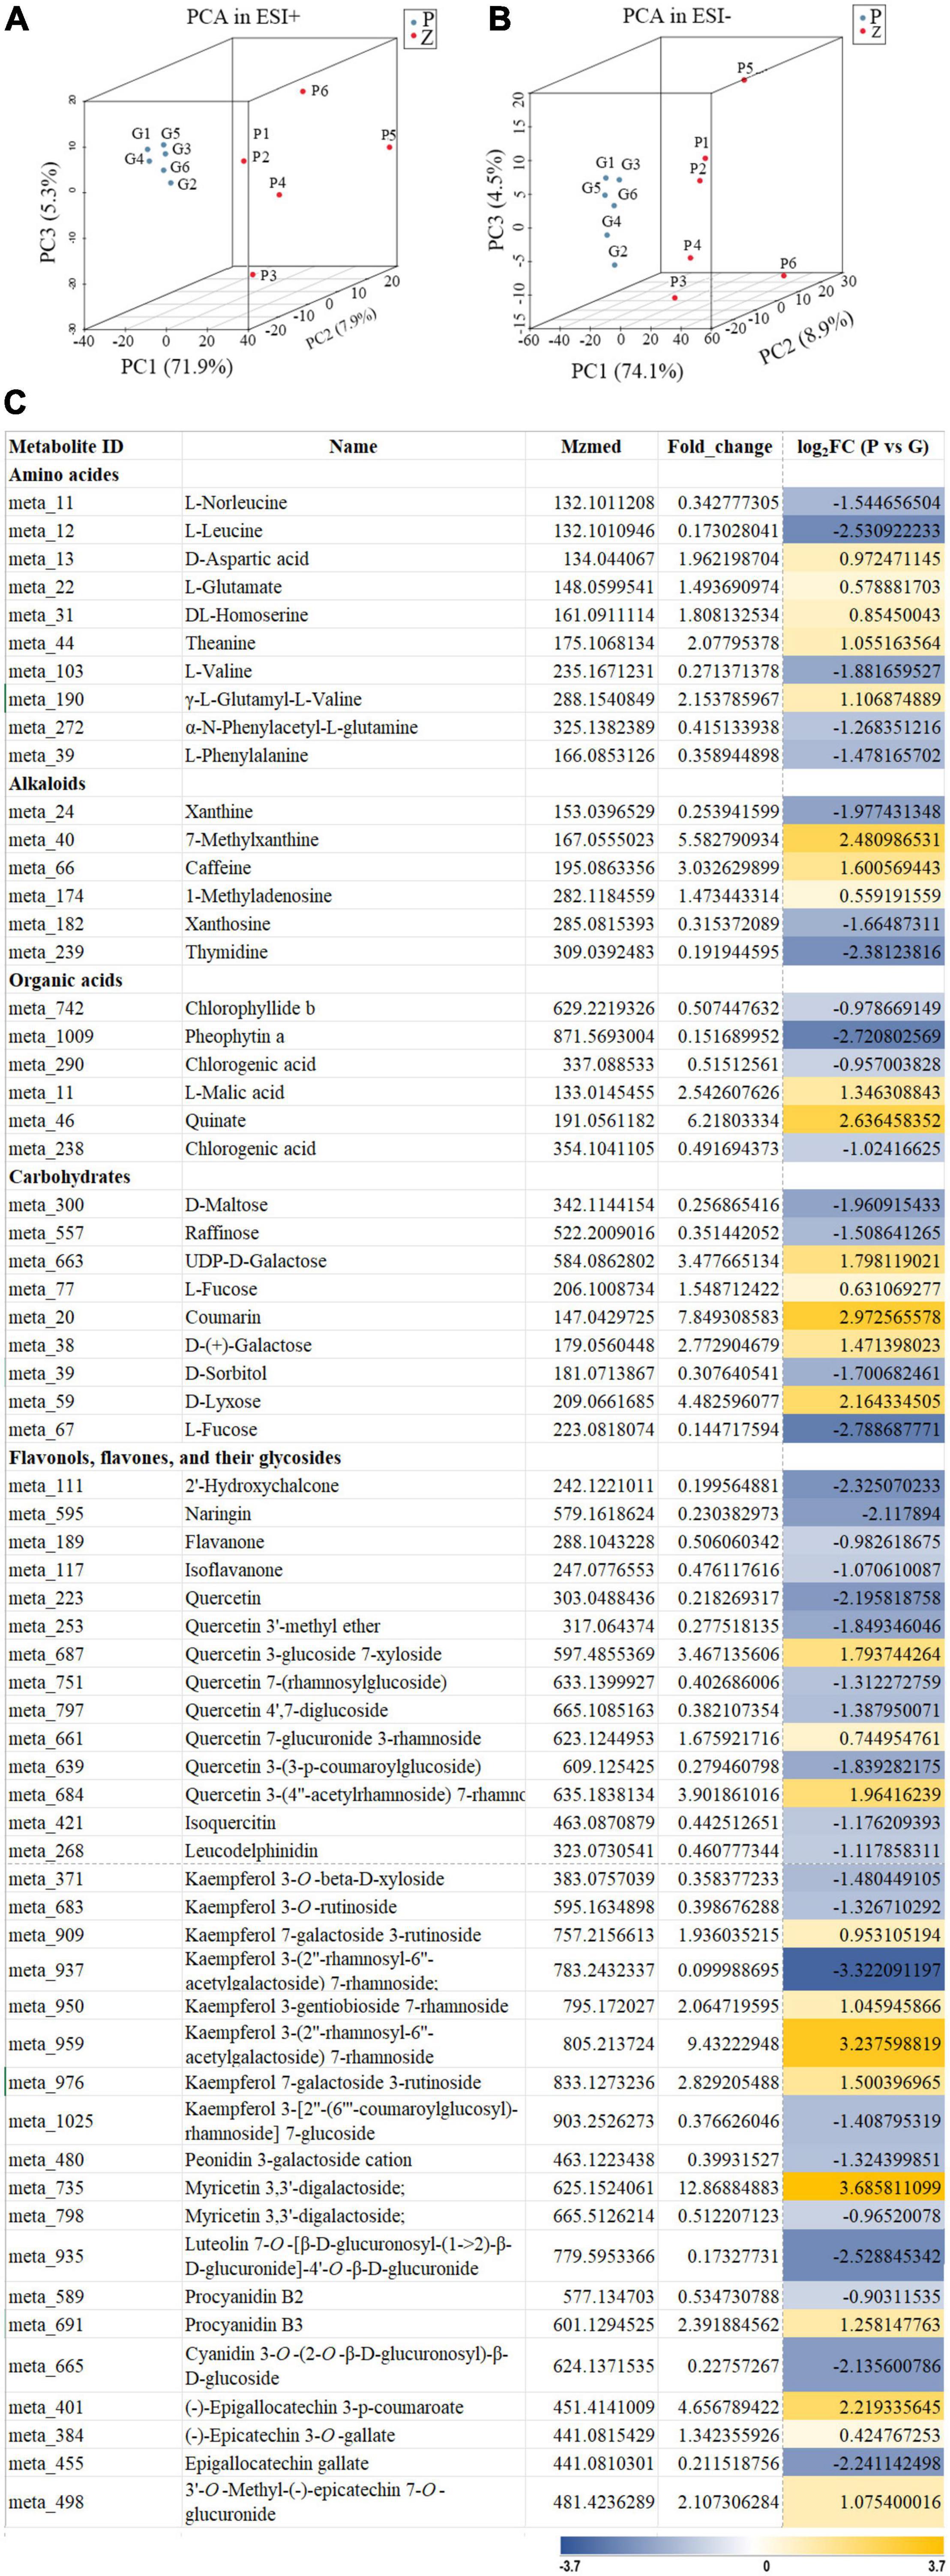950x2576 pixels.
Task: Select 'Flavonols, flavones, and their glycosides' heading
Action: click(x=175, y=1458)
